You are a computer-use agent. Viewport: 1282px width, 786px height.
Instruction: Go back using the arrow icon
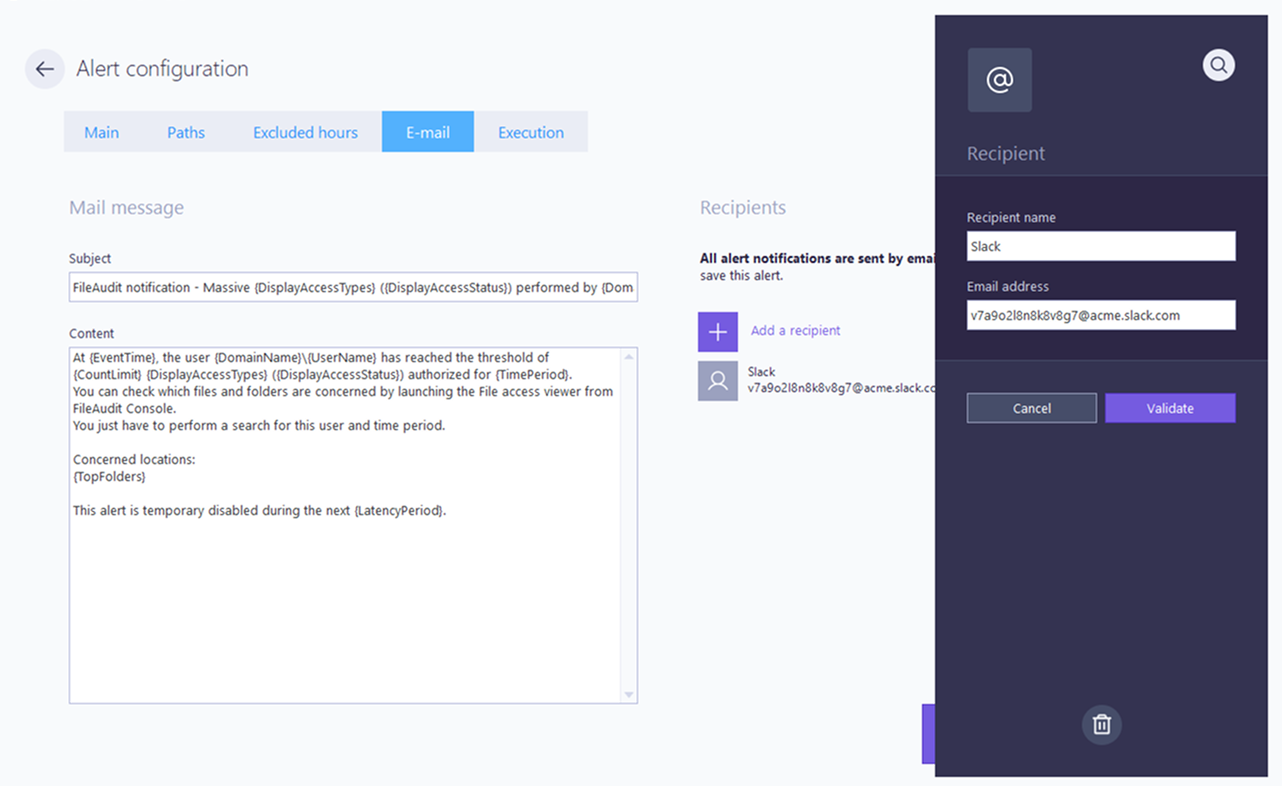tap(44, 69)
